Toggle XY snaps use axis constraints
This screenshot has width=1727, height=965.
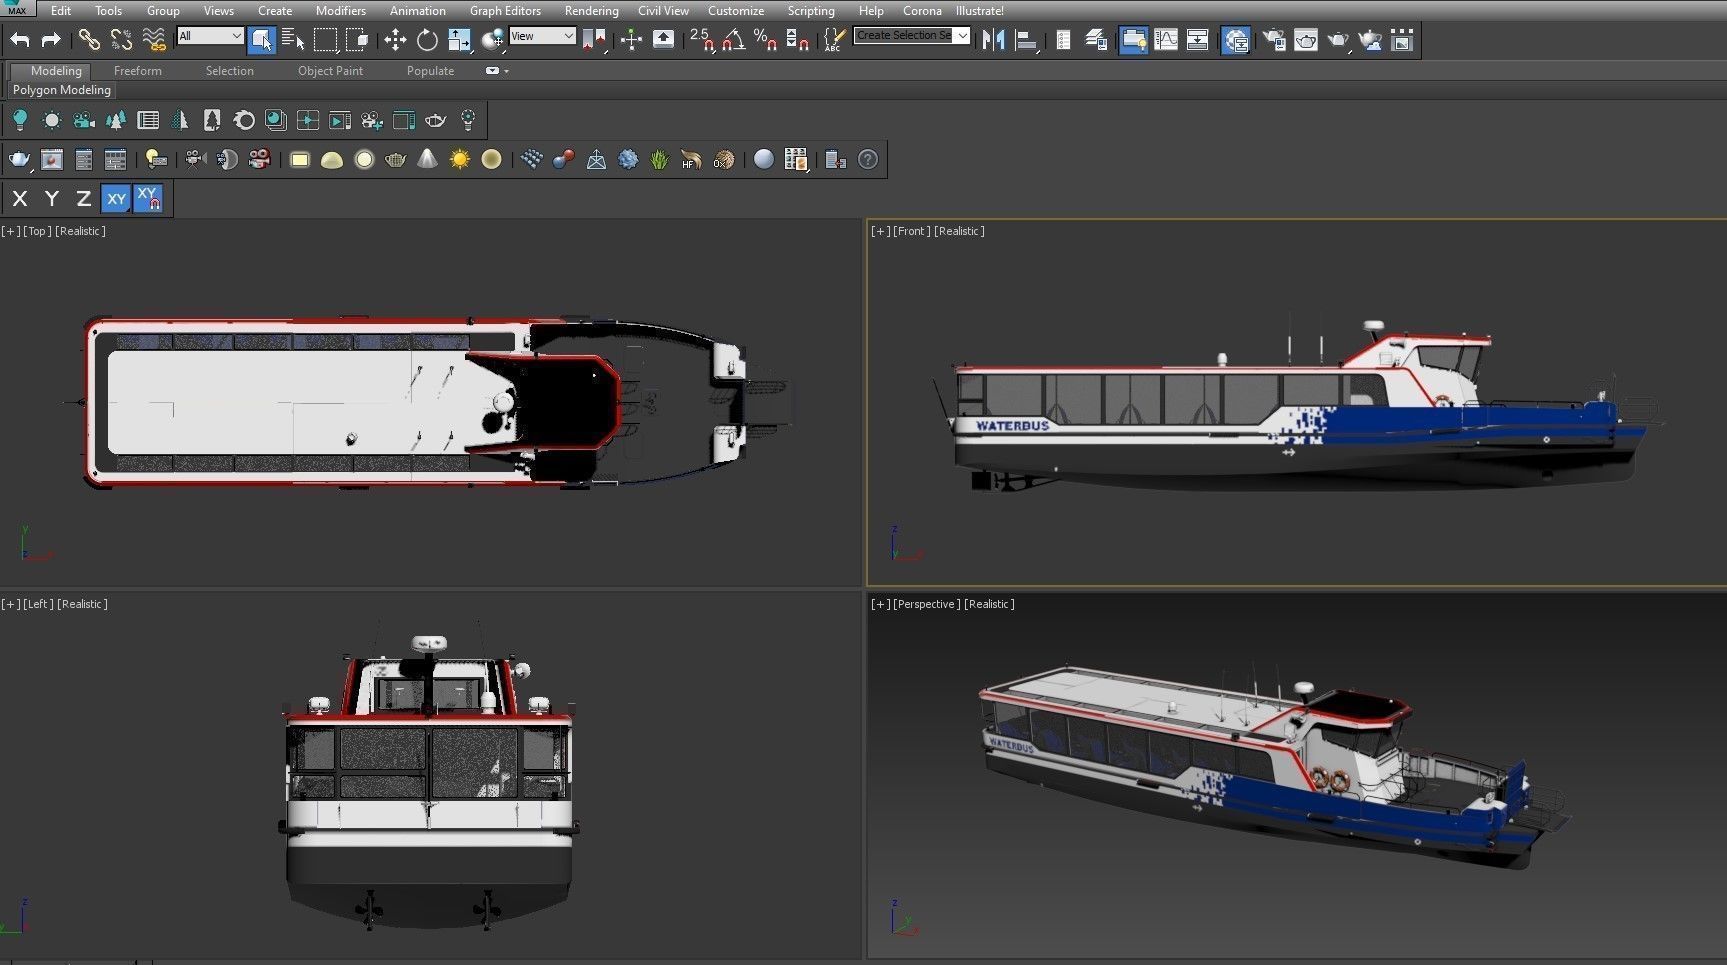pos(148,198)
